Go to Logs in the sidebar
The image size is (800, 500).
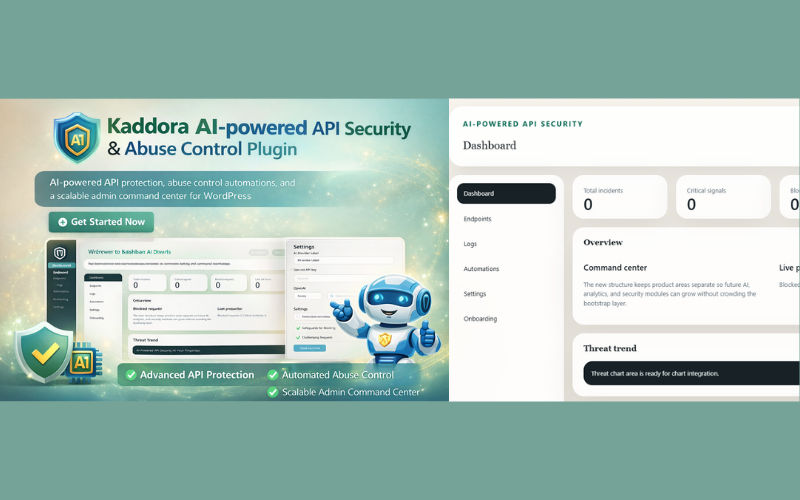[470, 244]
